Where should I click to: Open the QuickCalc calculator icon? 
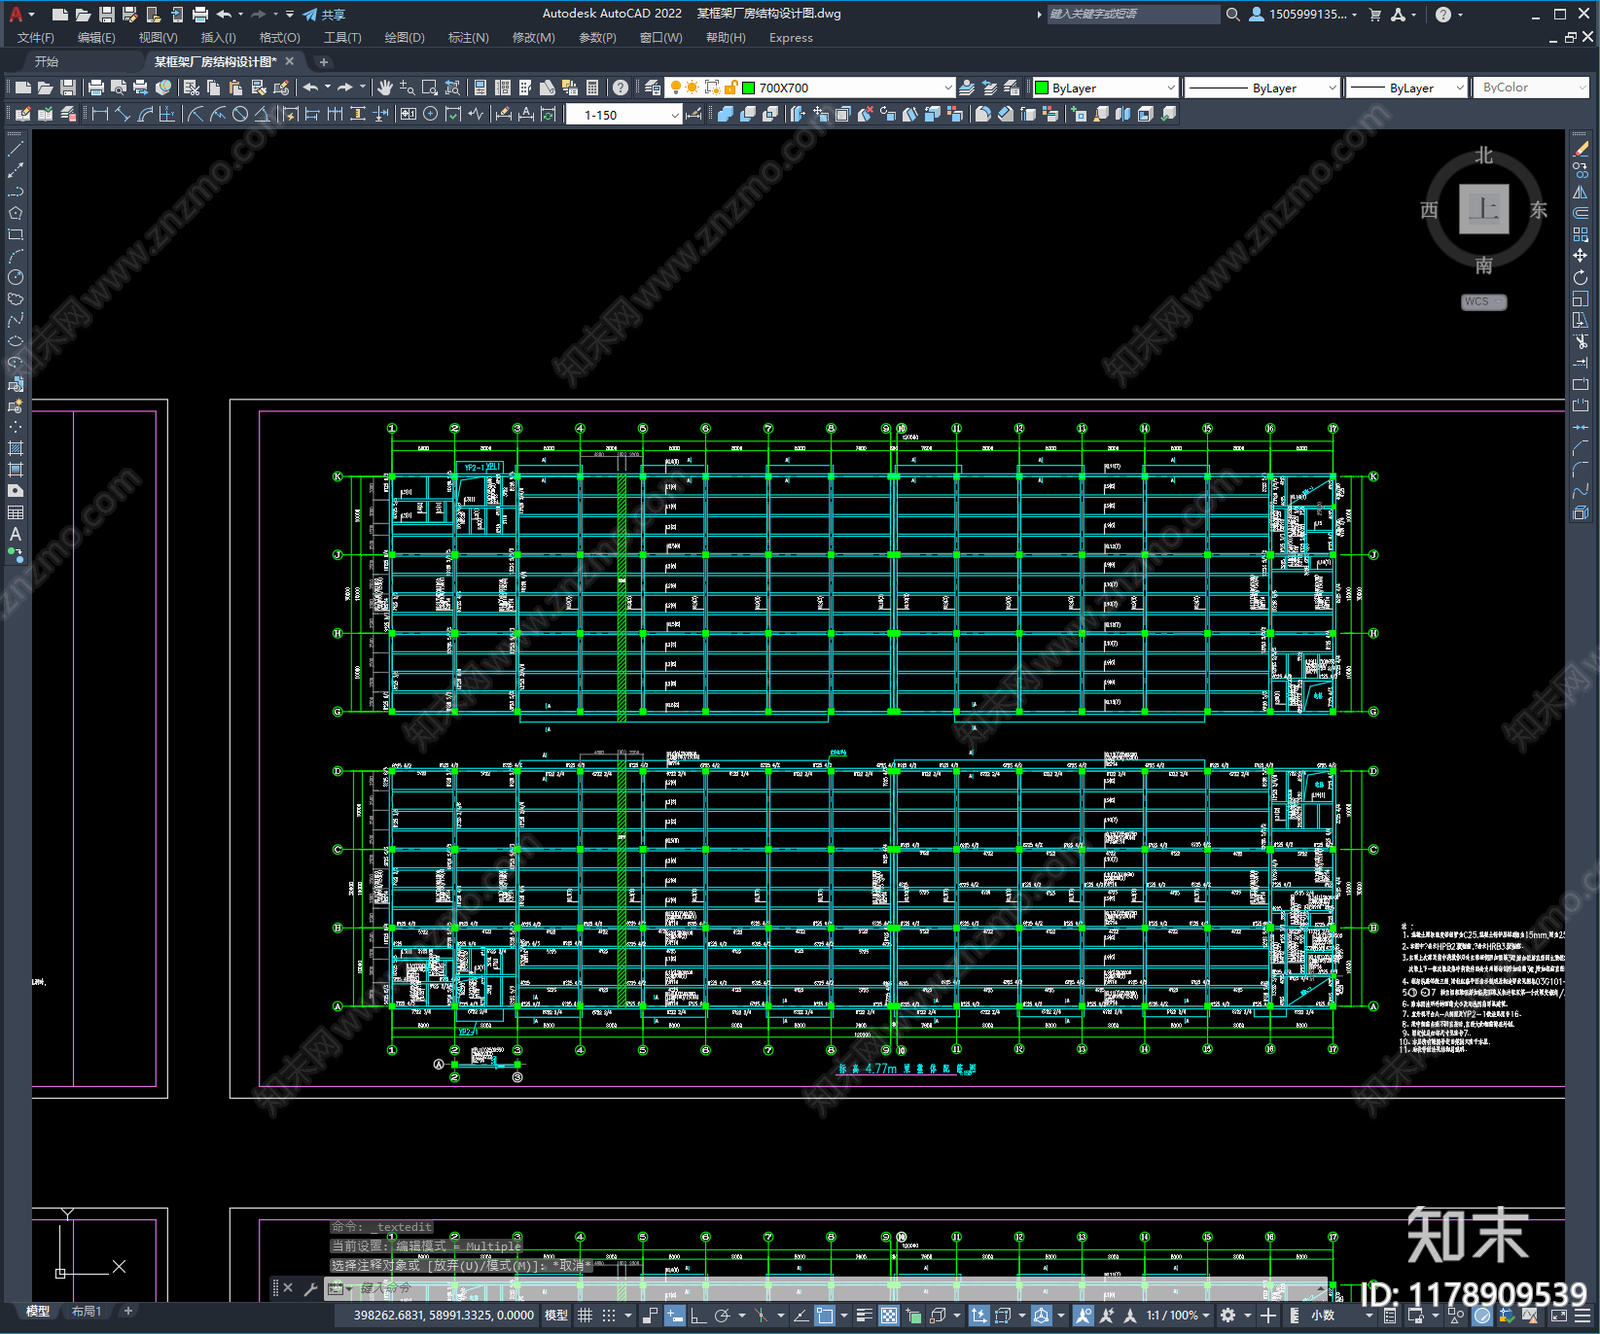pos(592,88)
